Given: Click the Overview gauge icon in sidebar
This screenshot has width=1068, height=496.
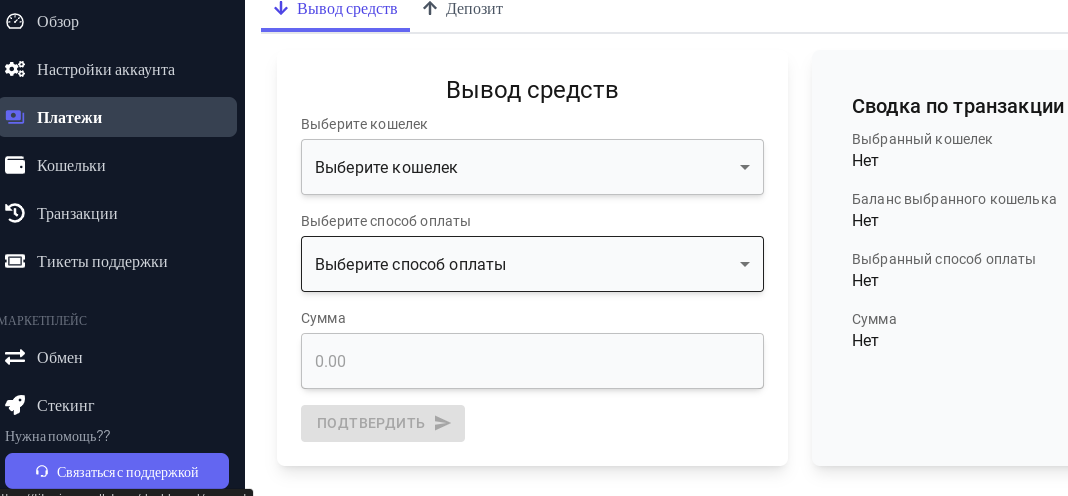Looking at the screenshot, I should (x=15, y=21).
